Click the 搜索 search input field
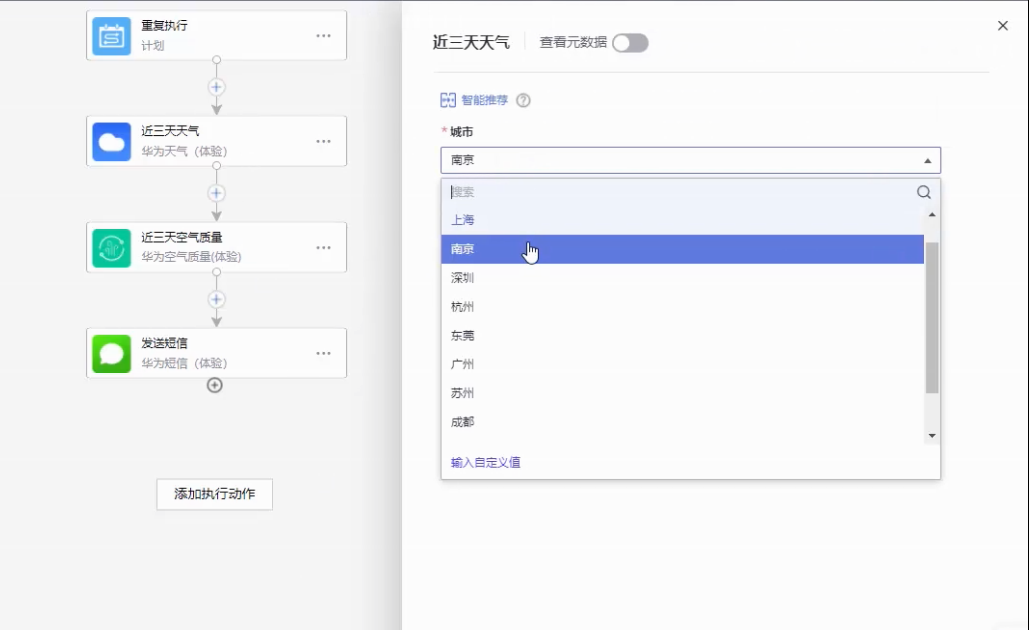Image resolution: width=1029 pixels, height=630 pixels. [x=680, y=192]
